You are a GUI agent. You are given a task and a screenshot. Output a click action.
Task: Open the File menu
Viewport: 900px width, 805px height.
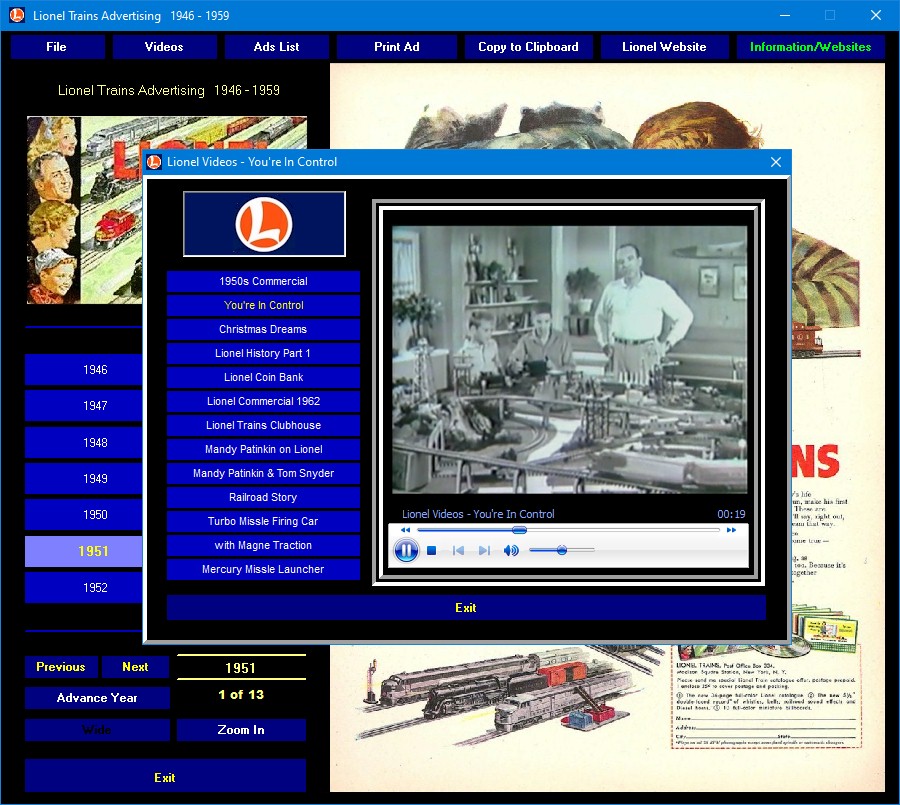point(56,47)
